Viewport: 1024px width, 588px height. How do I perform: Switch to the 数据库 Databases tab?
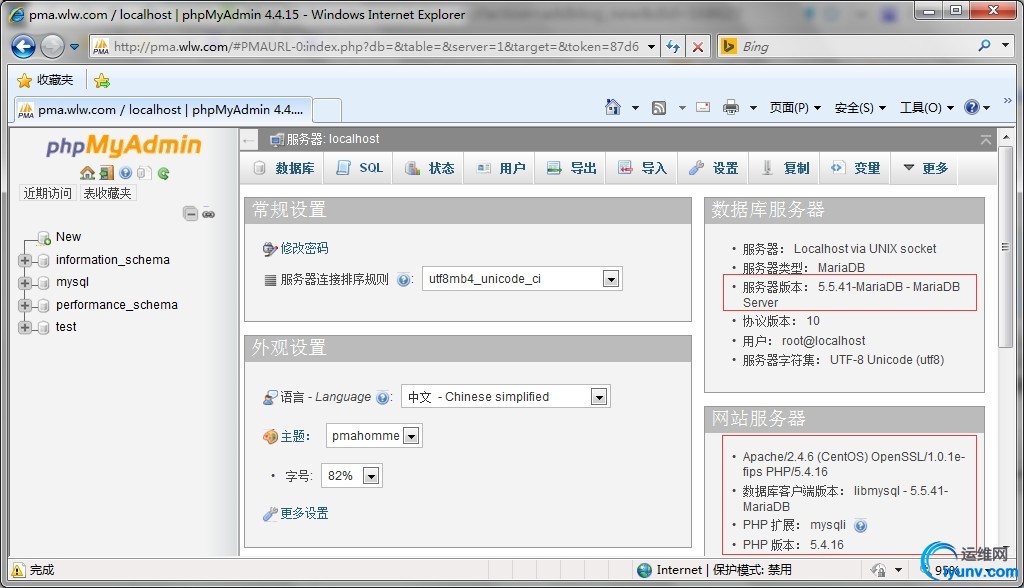pyautogui.click(x=284, y=168)
